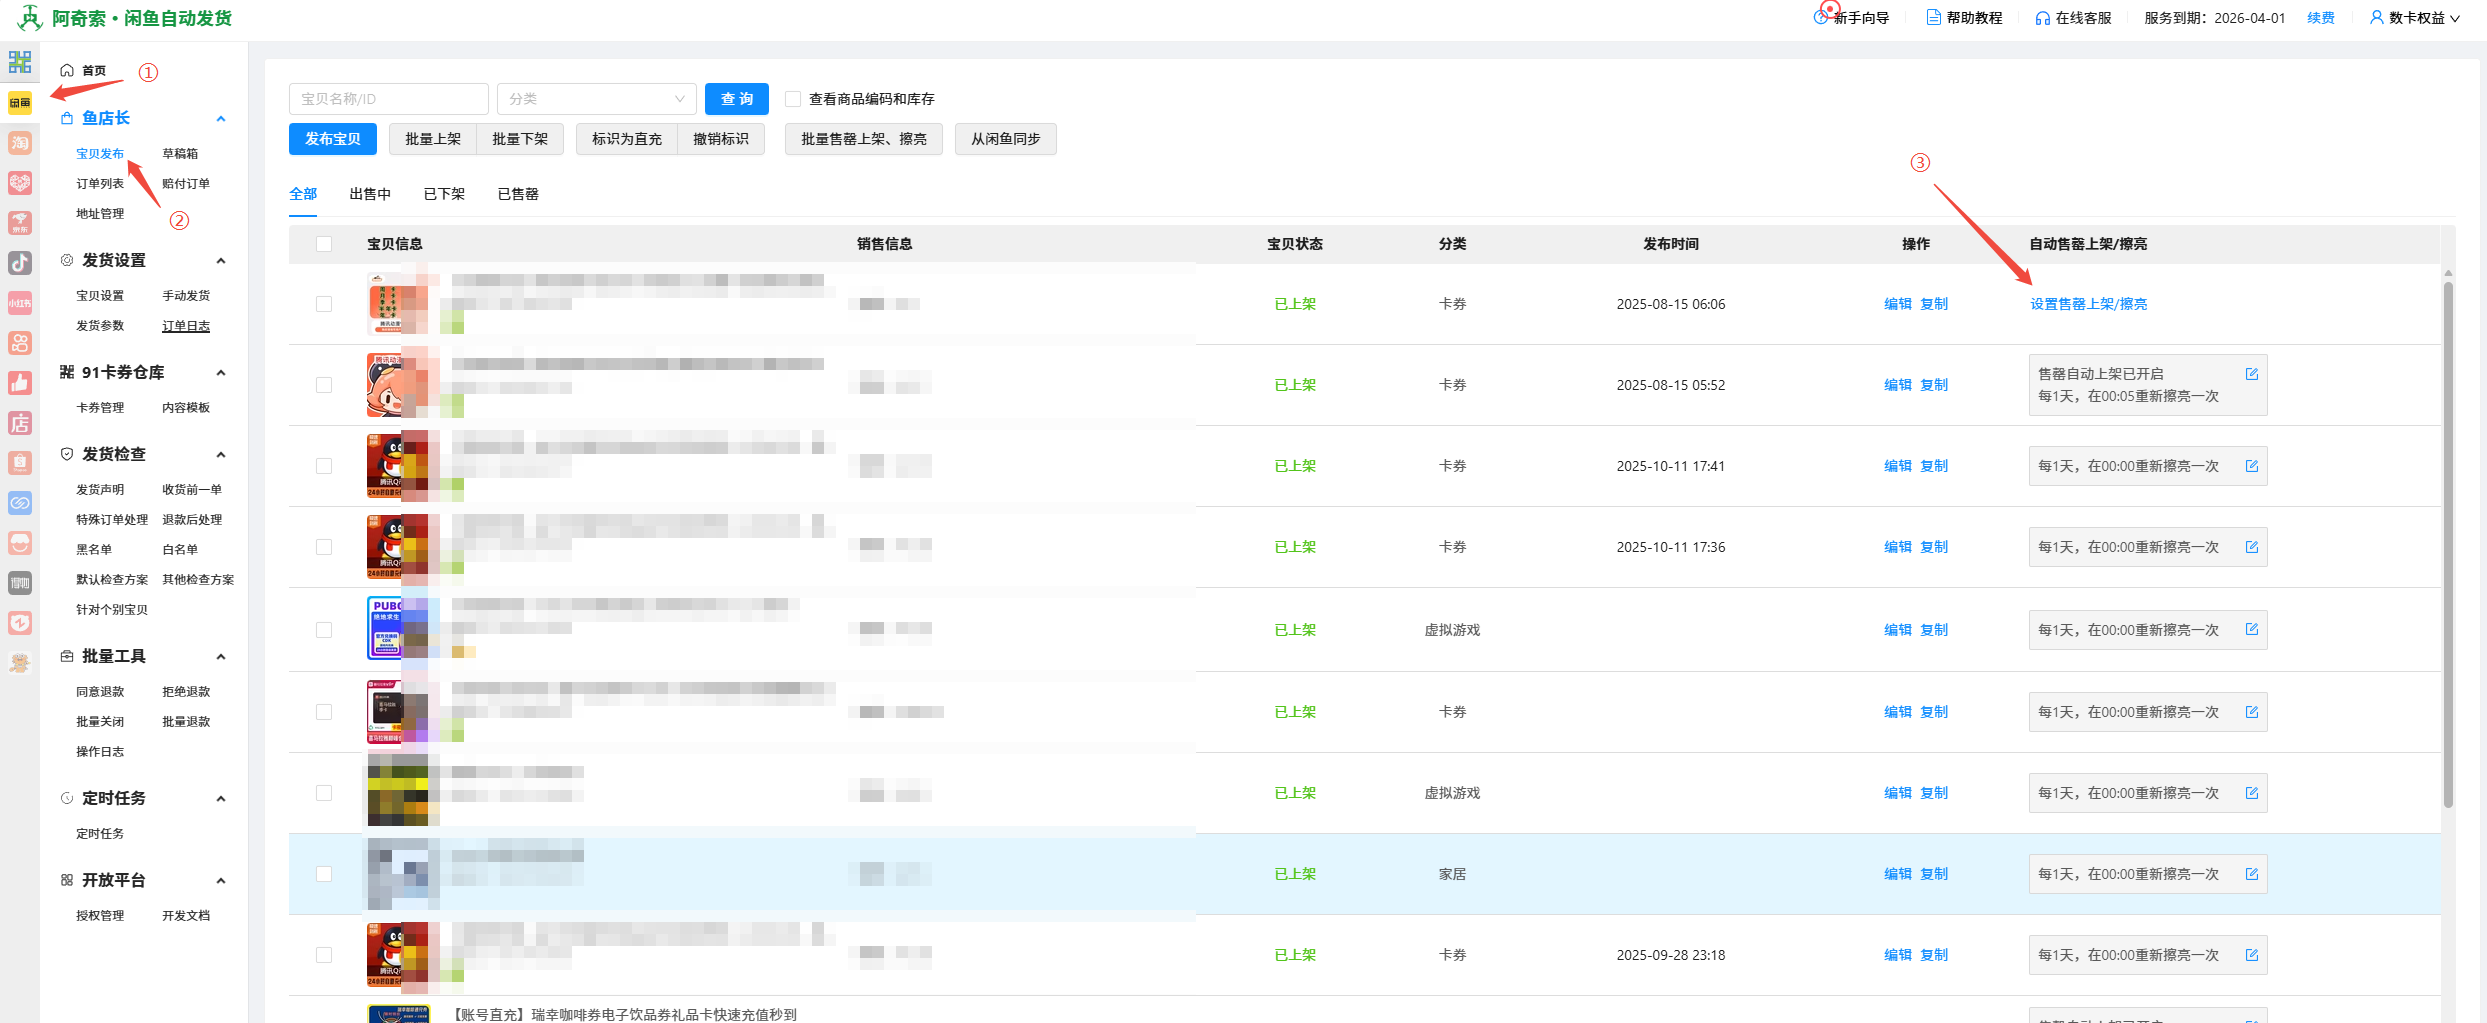Expand the 数卡权益 account dropdown
This screenshot has width=2487, height=1023.
[2416, 18]
